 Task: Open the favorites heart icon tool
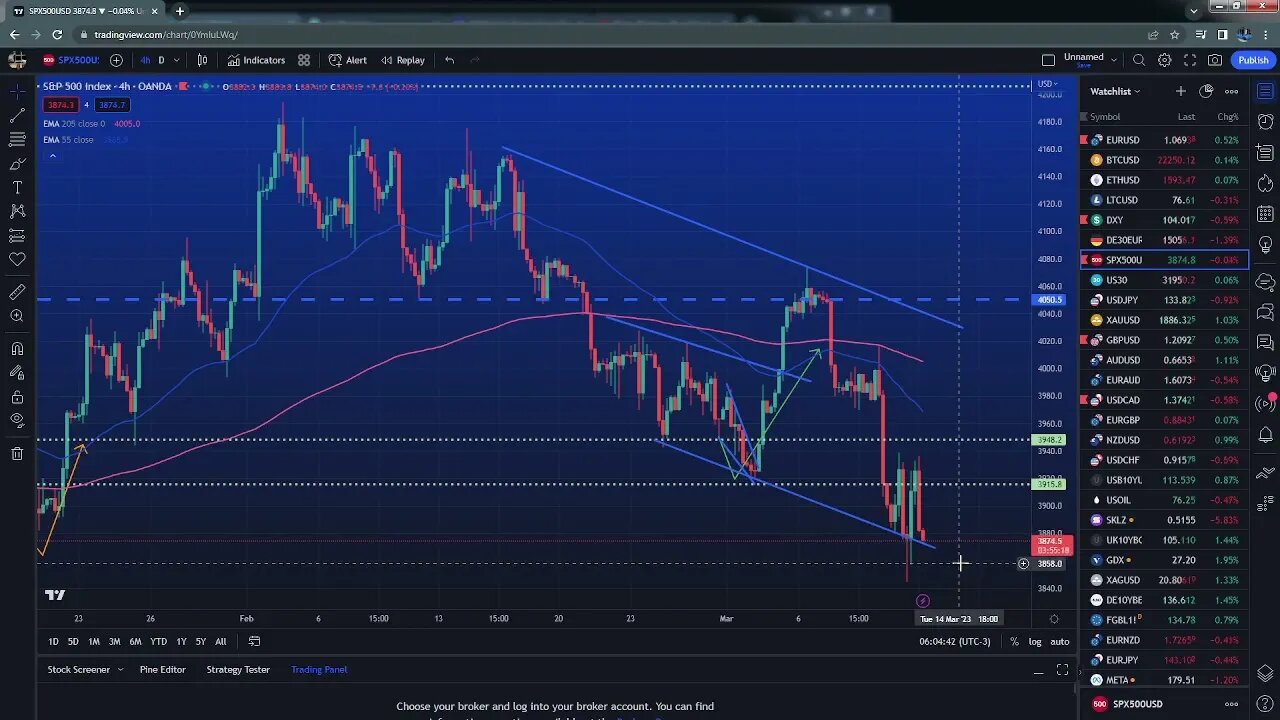point(17,259)
